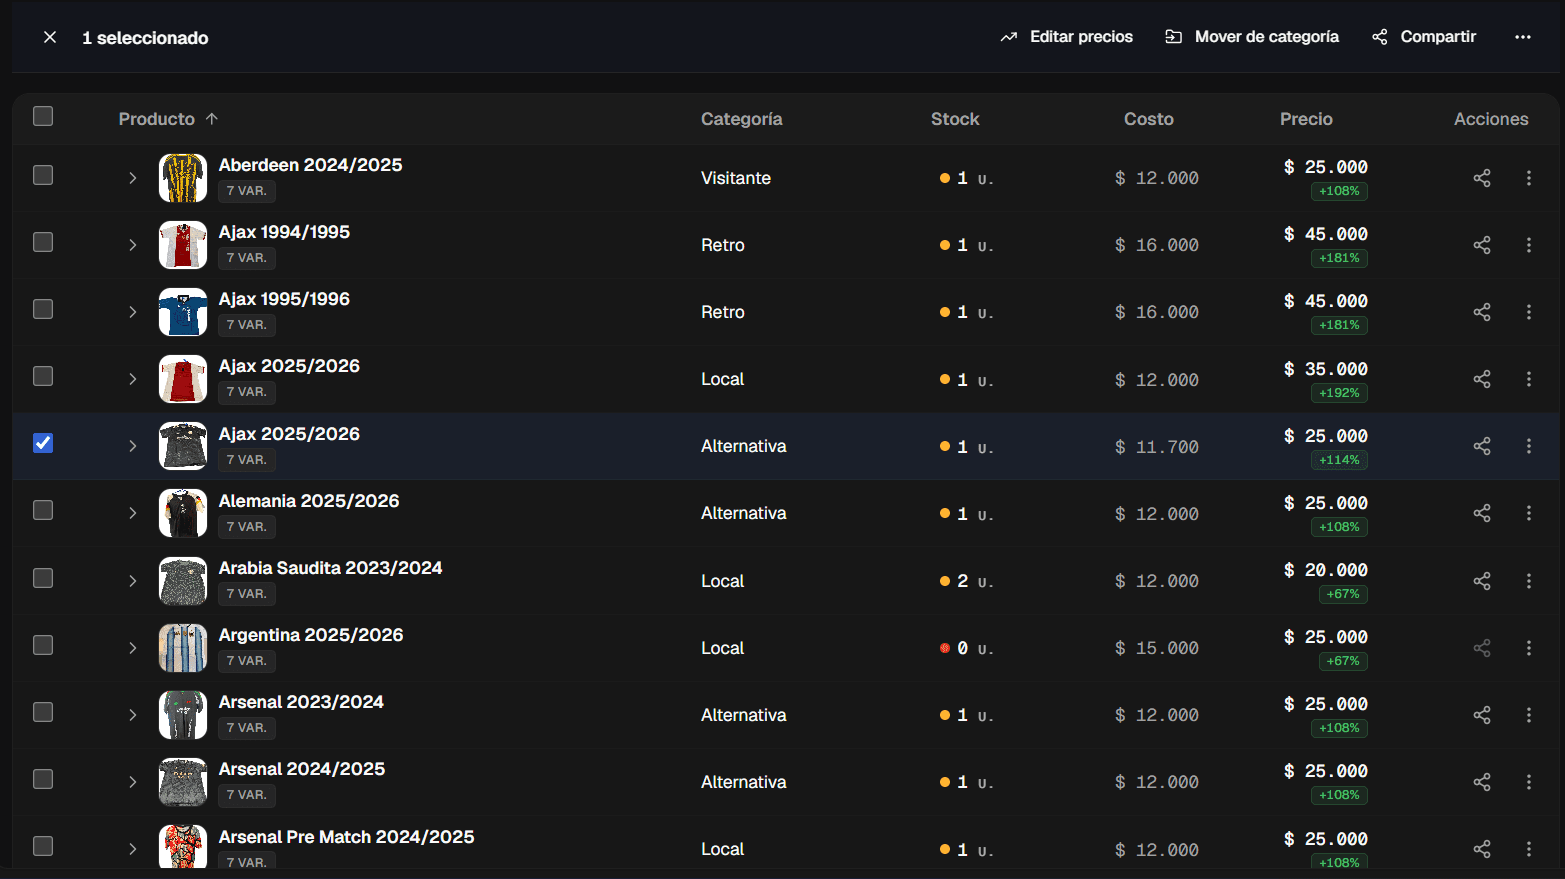The height and width of the screenshot is (879, 1565).
Task: Click the share icon for Alemania 2025/2026
Action: pos(1482,513)
